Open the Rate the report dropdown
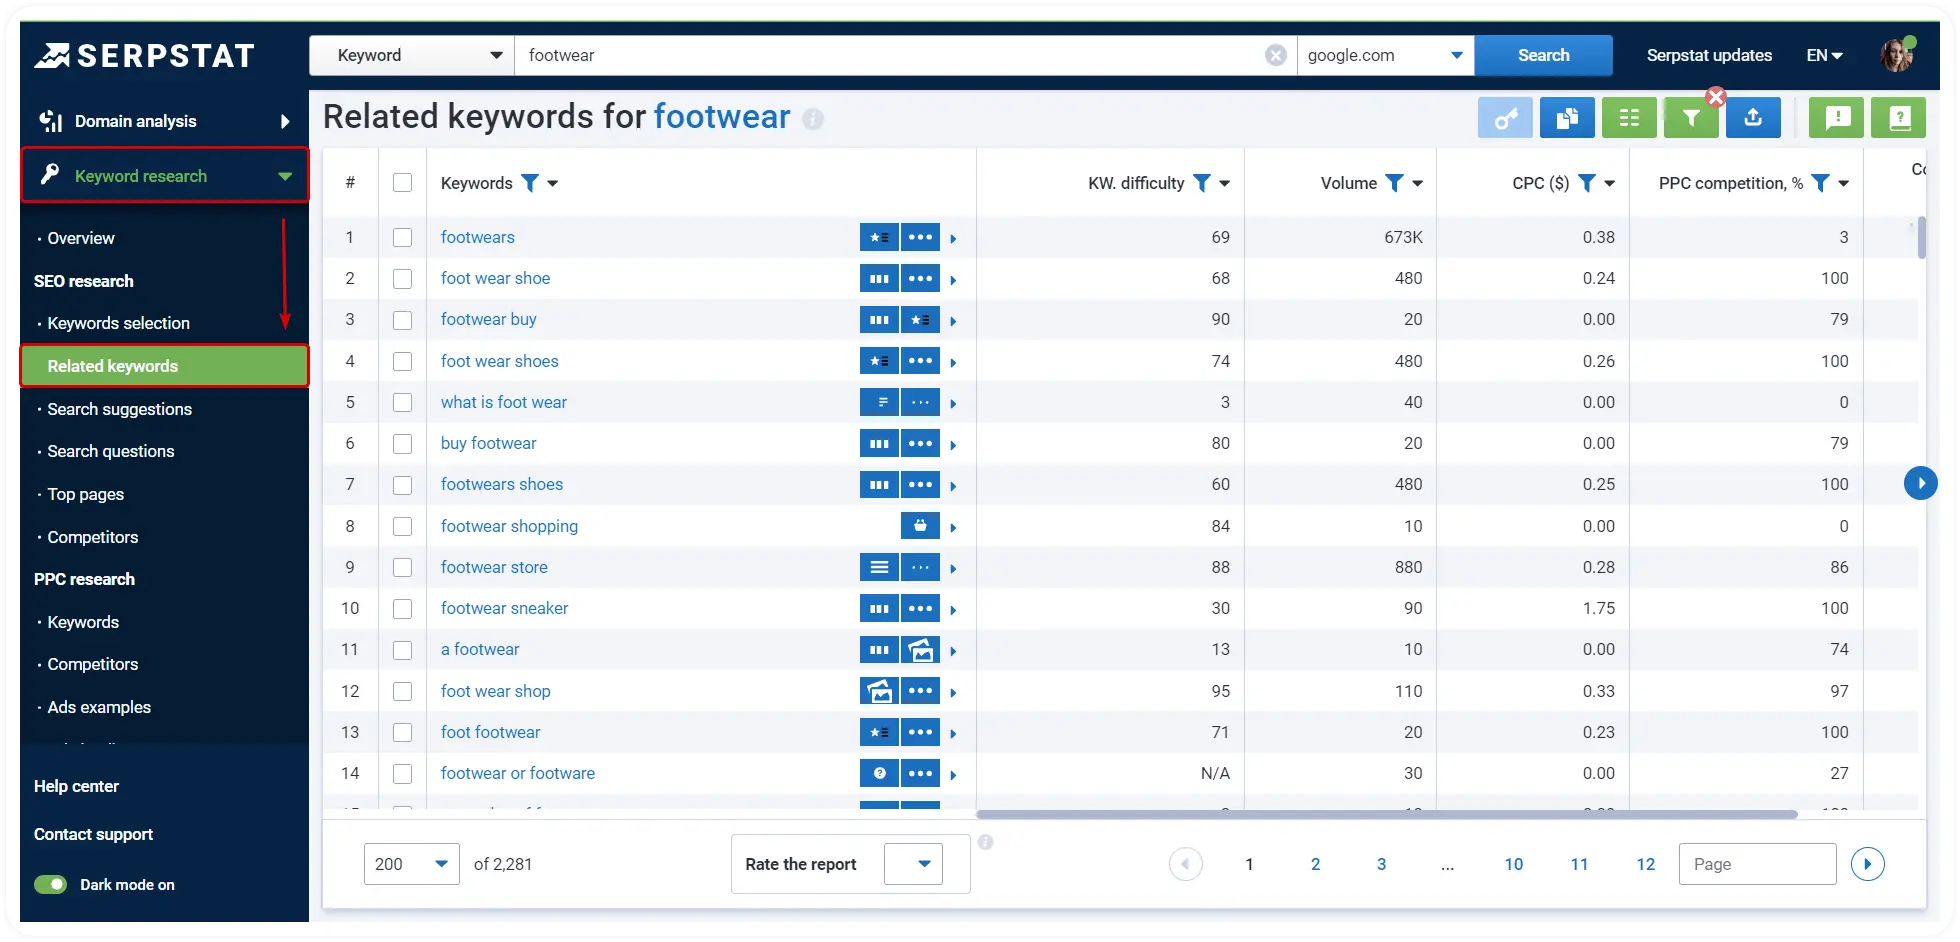The height and width of the screenshot is (942, 1960). click(913, 864)
